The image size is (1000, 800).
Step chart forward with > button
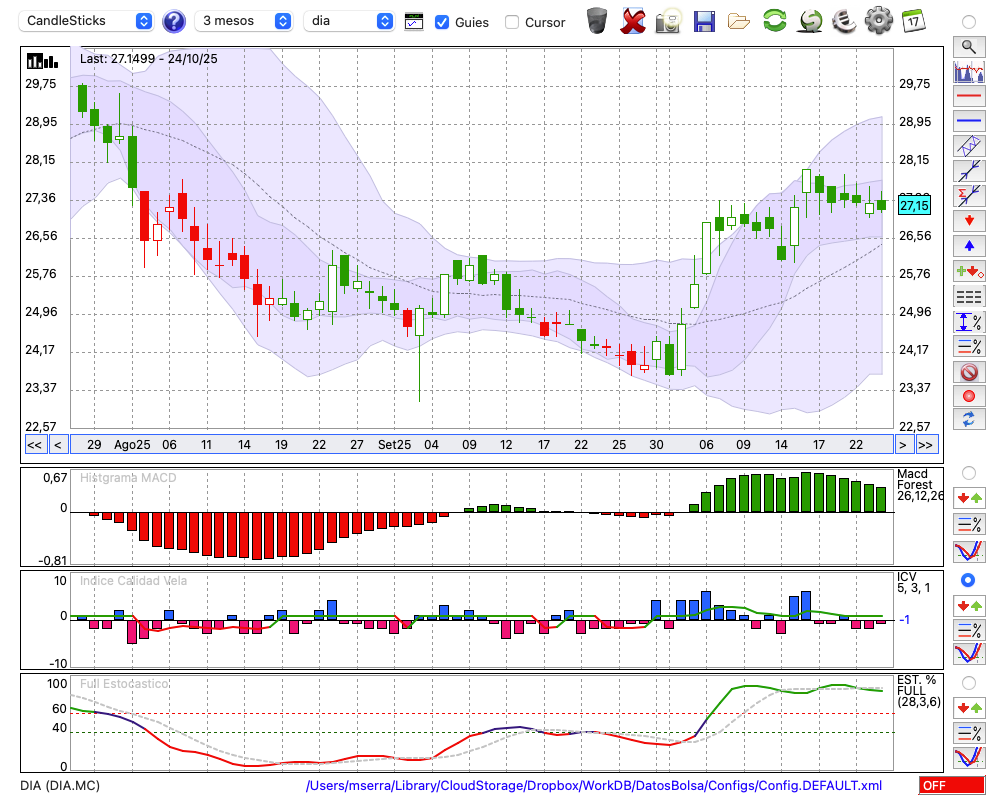click(902, 445)
